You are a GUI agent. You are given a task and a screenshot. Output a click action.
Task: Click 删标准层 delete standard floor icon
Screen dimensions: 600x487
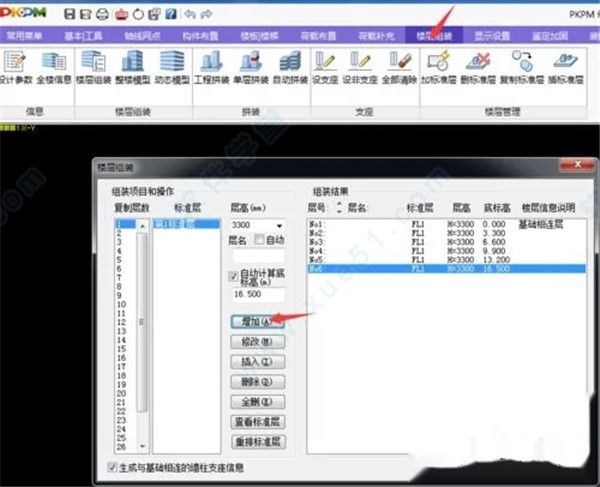point(478,67)
